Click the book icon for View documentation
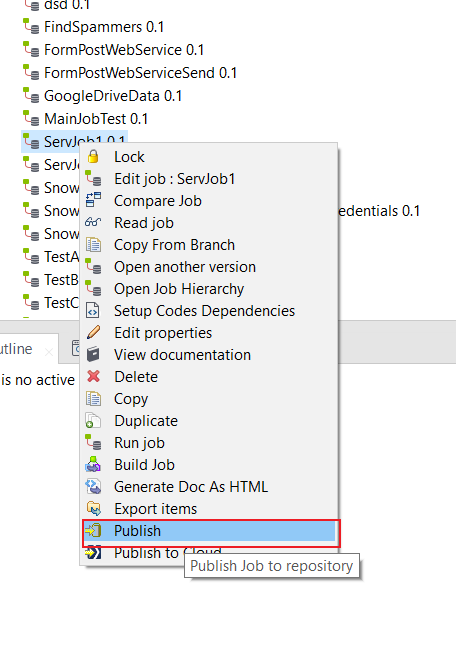Screen dimensions: 456x659 pos(93,354)
